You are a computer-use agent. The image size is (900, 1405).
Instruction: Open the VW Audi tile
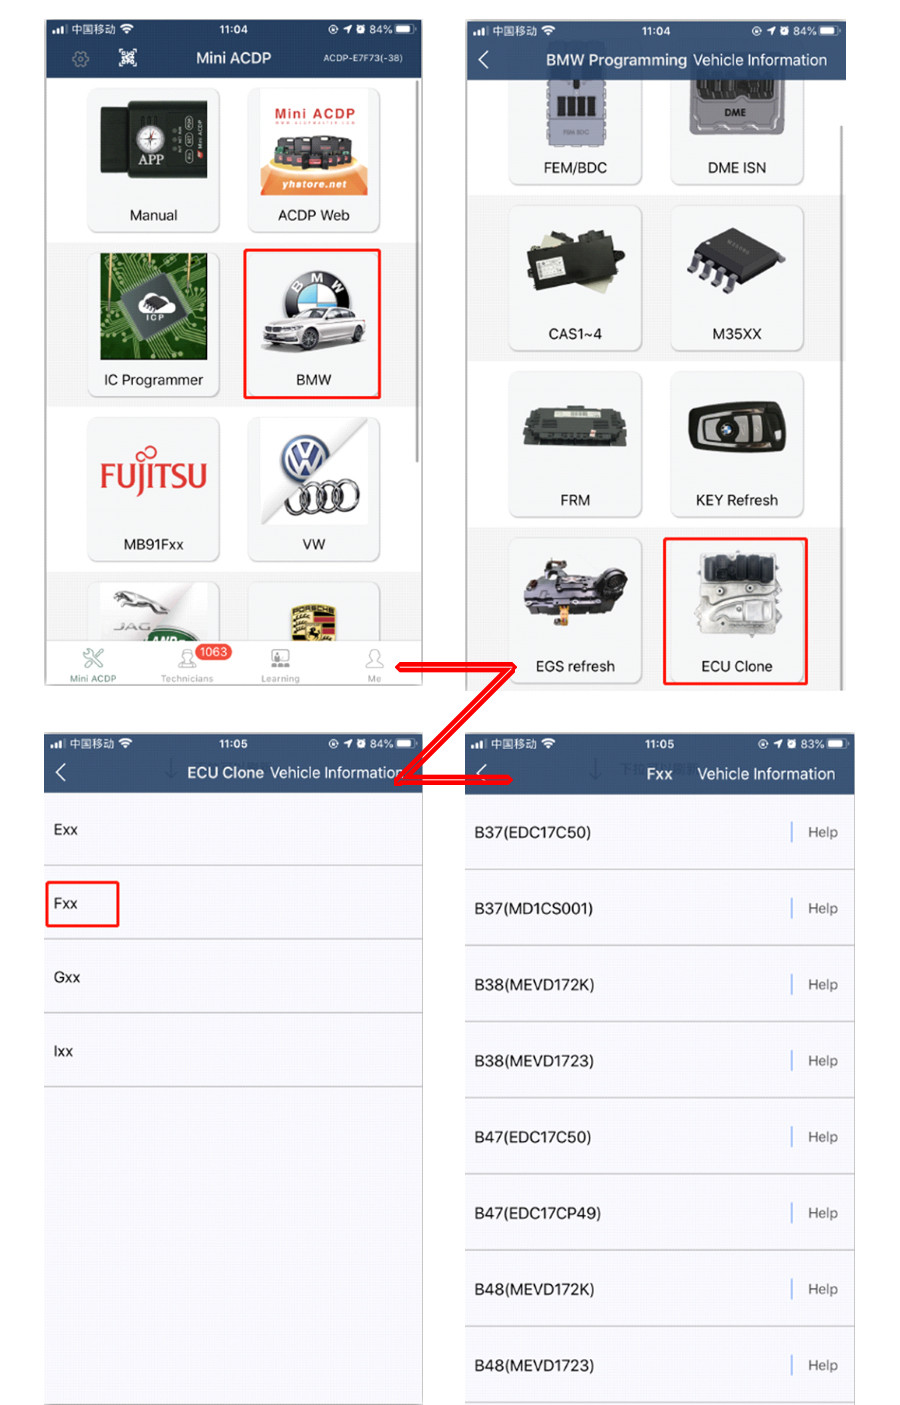313,489
